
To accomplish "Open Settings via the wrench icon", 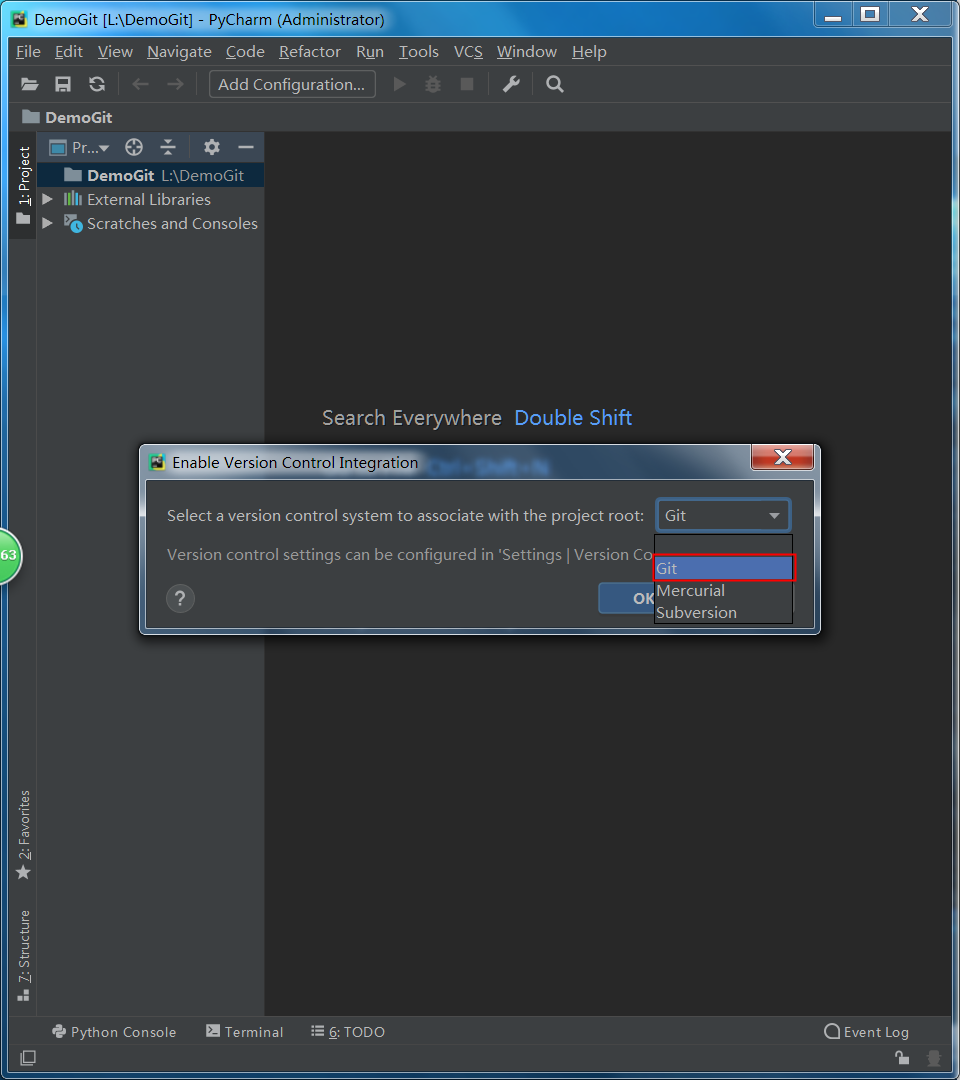I will (x=511, y=84).
